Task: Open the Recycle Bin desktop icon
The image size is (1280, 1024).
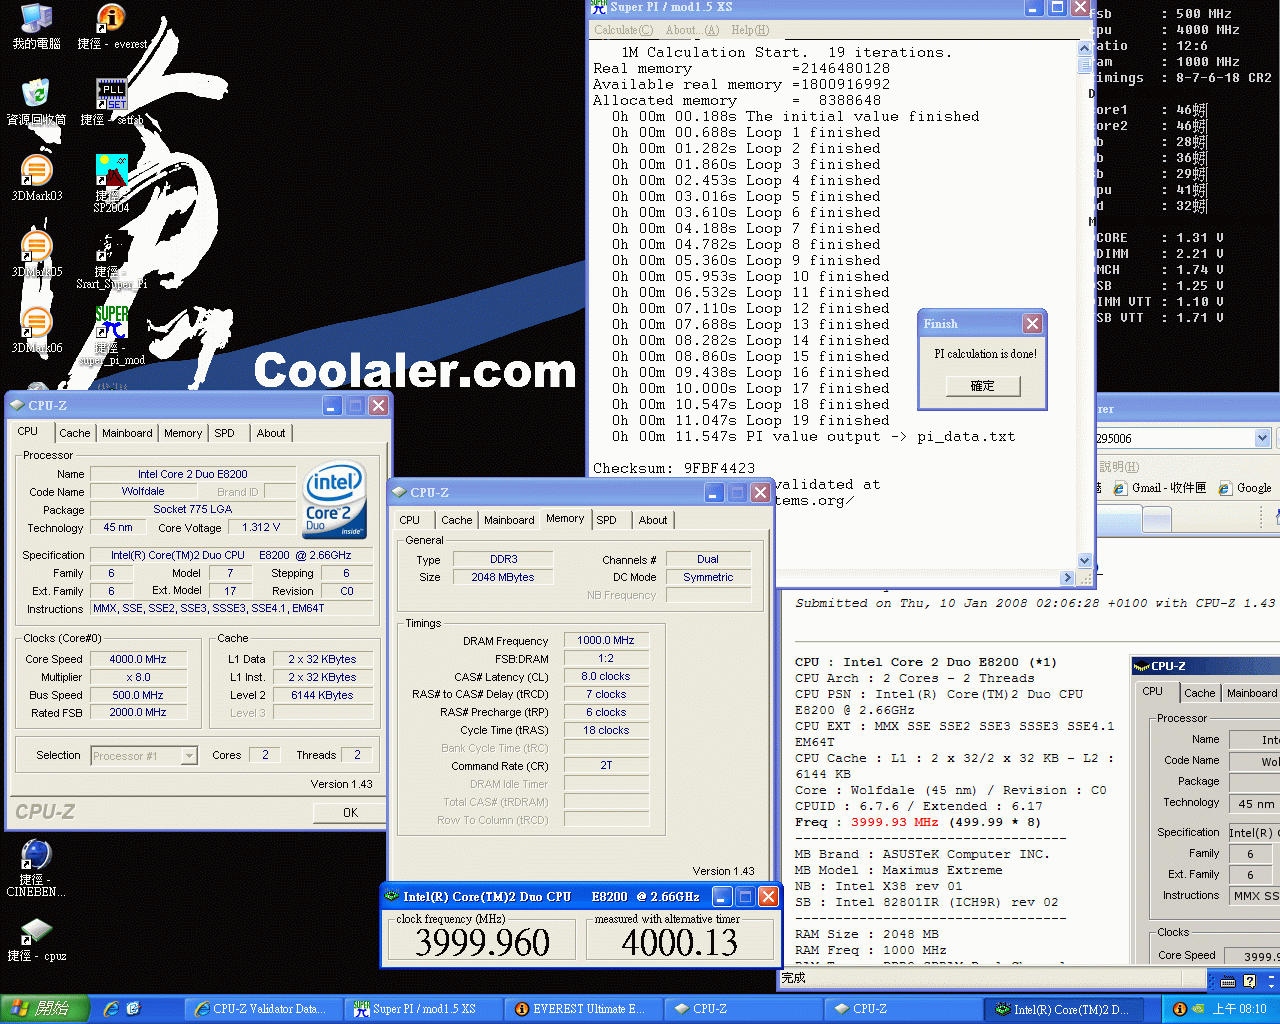Action: click(x=36, y=102)
